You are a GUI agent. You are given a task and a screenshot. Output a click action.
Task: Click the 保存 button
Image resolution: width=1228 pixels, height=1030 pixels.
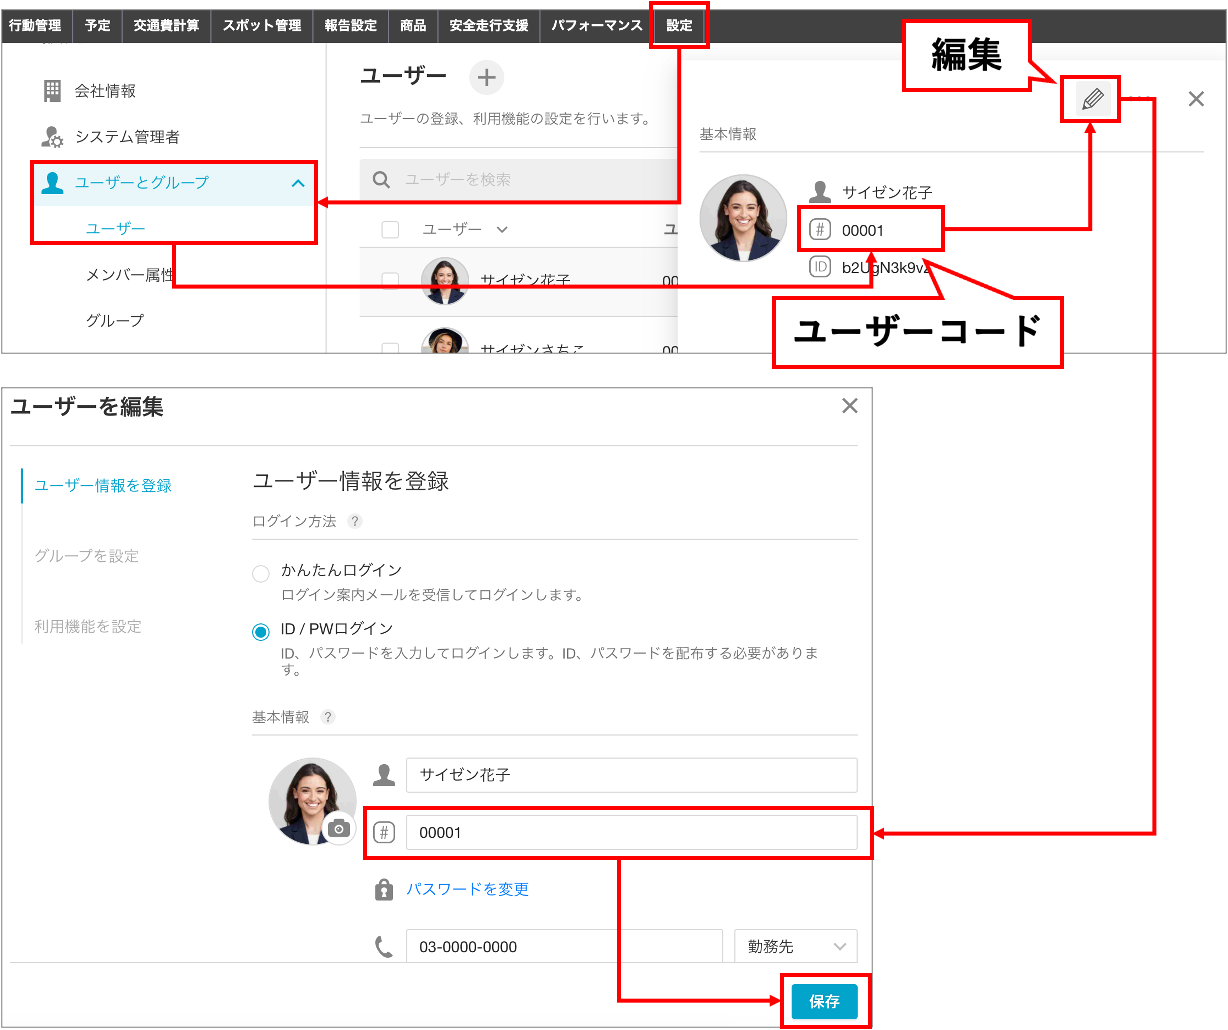(x=825, y=1001)
